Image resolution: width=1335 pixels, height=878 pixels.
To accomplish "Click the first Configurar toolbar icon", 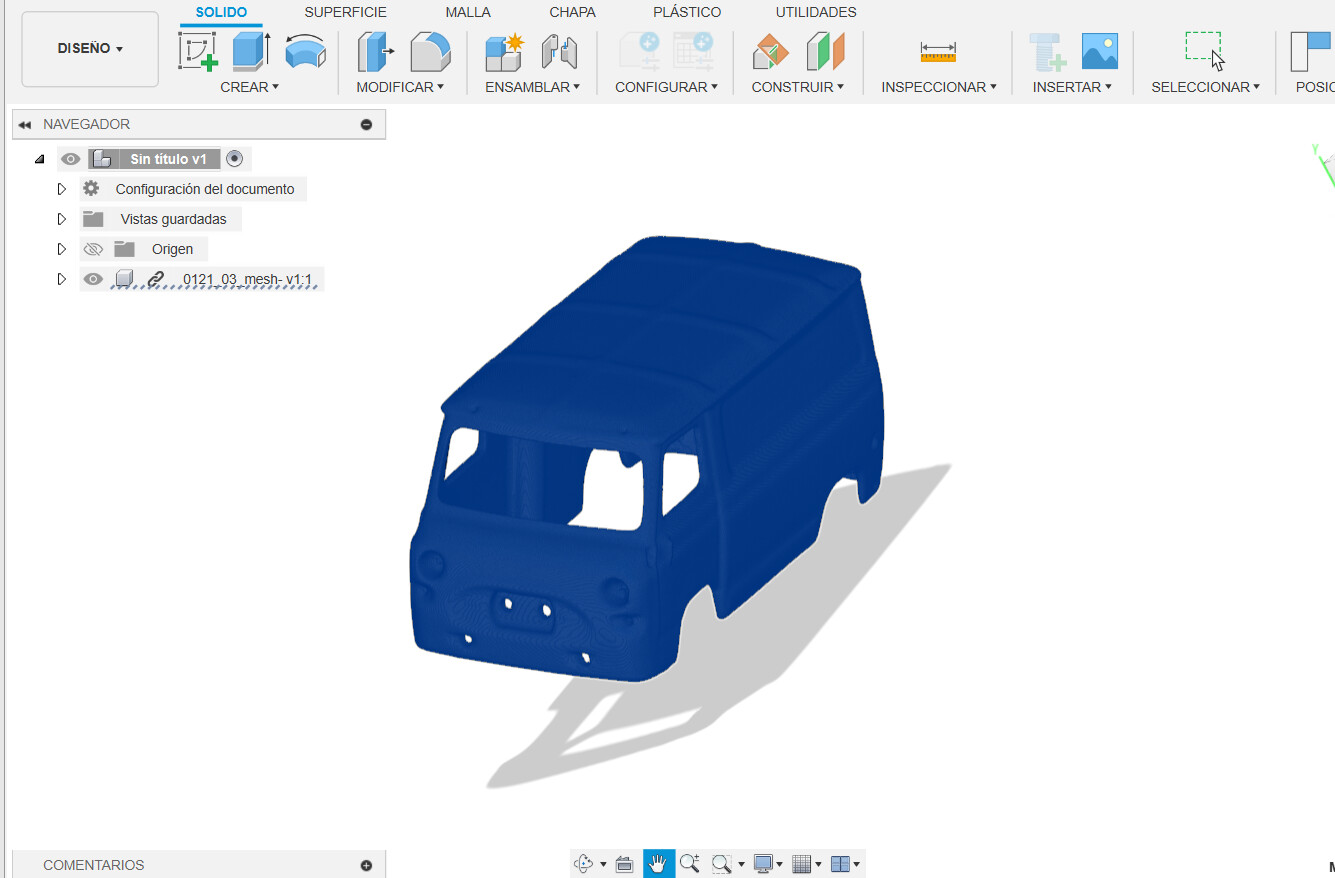I will (x=638, y=51).
